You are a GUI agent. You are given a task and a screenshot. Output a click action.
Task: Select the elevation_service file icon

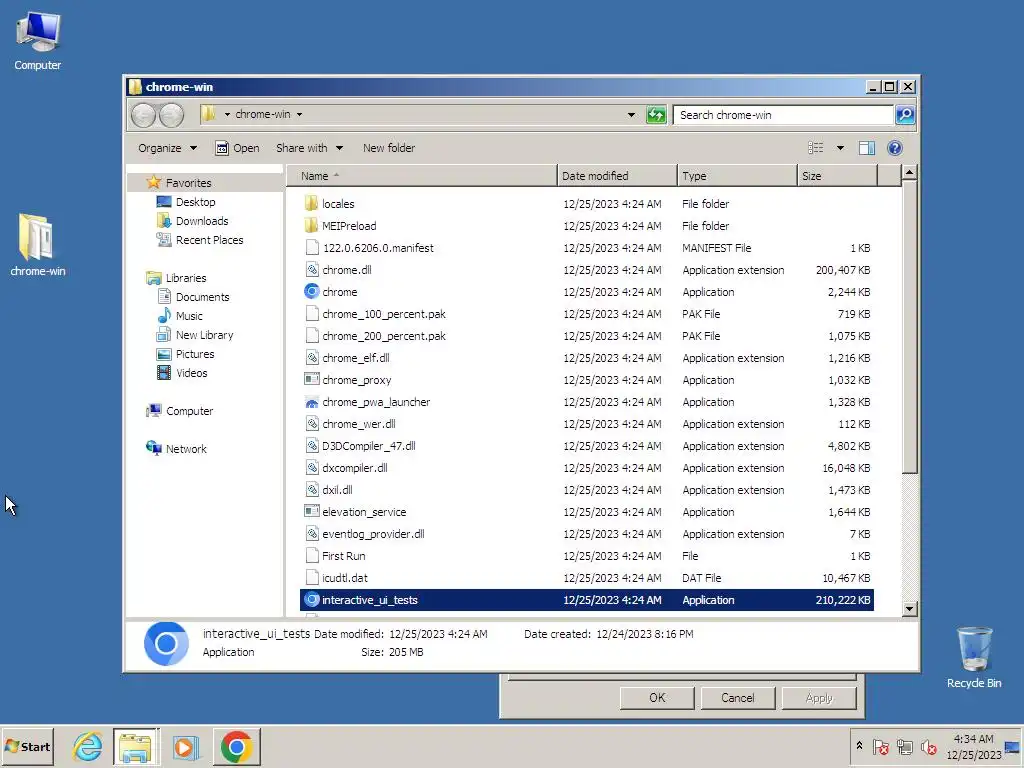coord(312,512)
